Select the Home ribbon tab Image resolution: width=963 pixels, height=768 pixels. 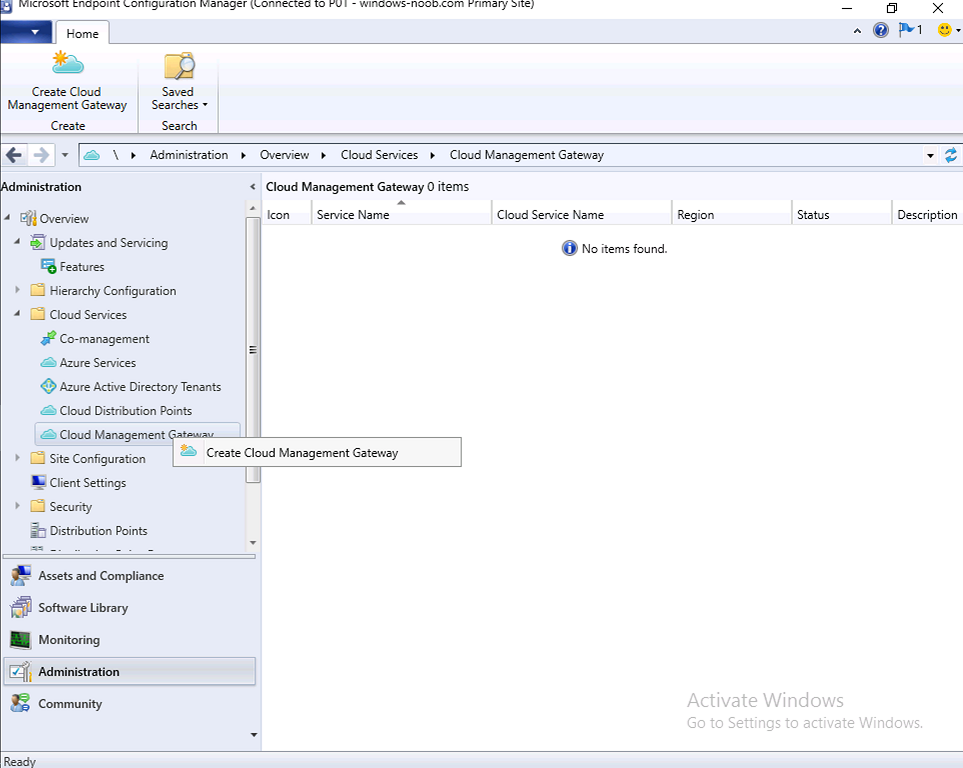tap(82, 34)
